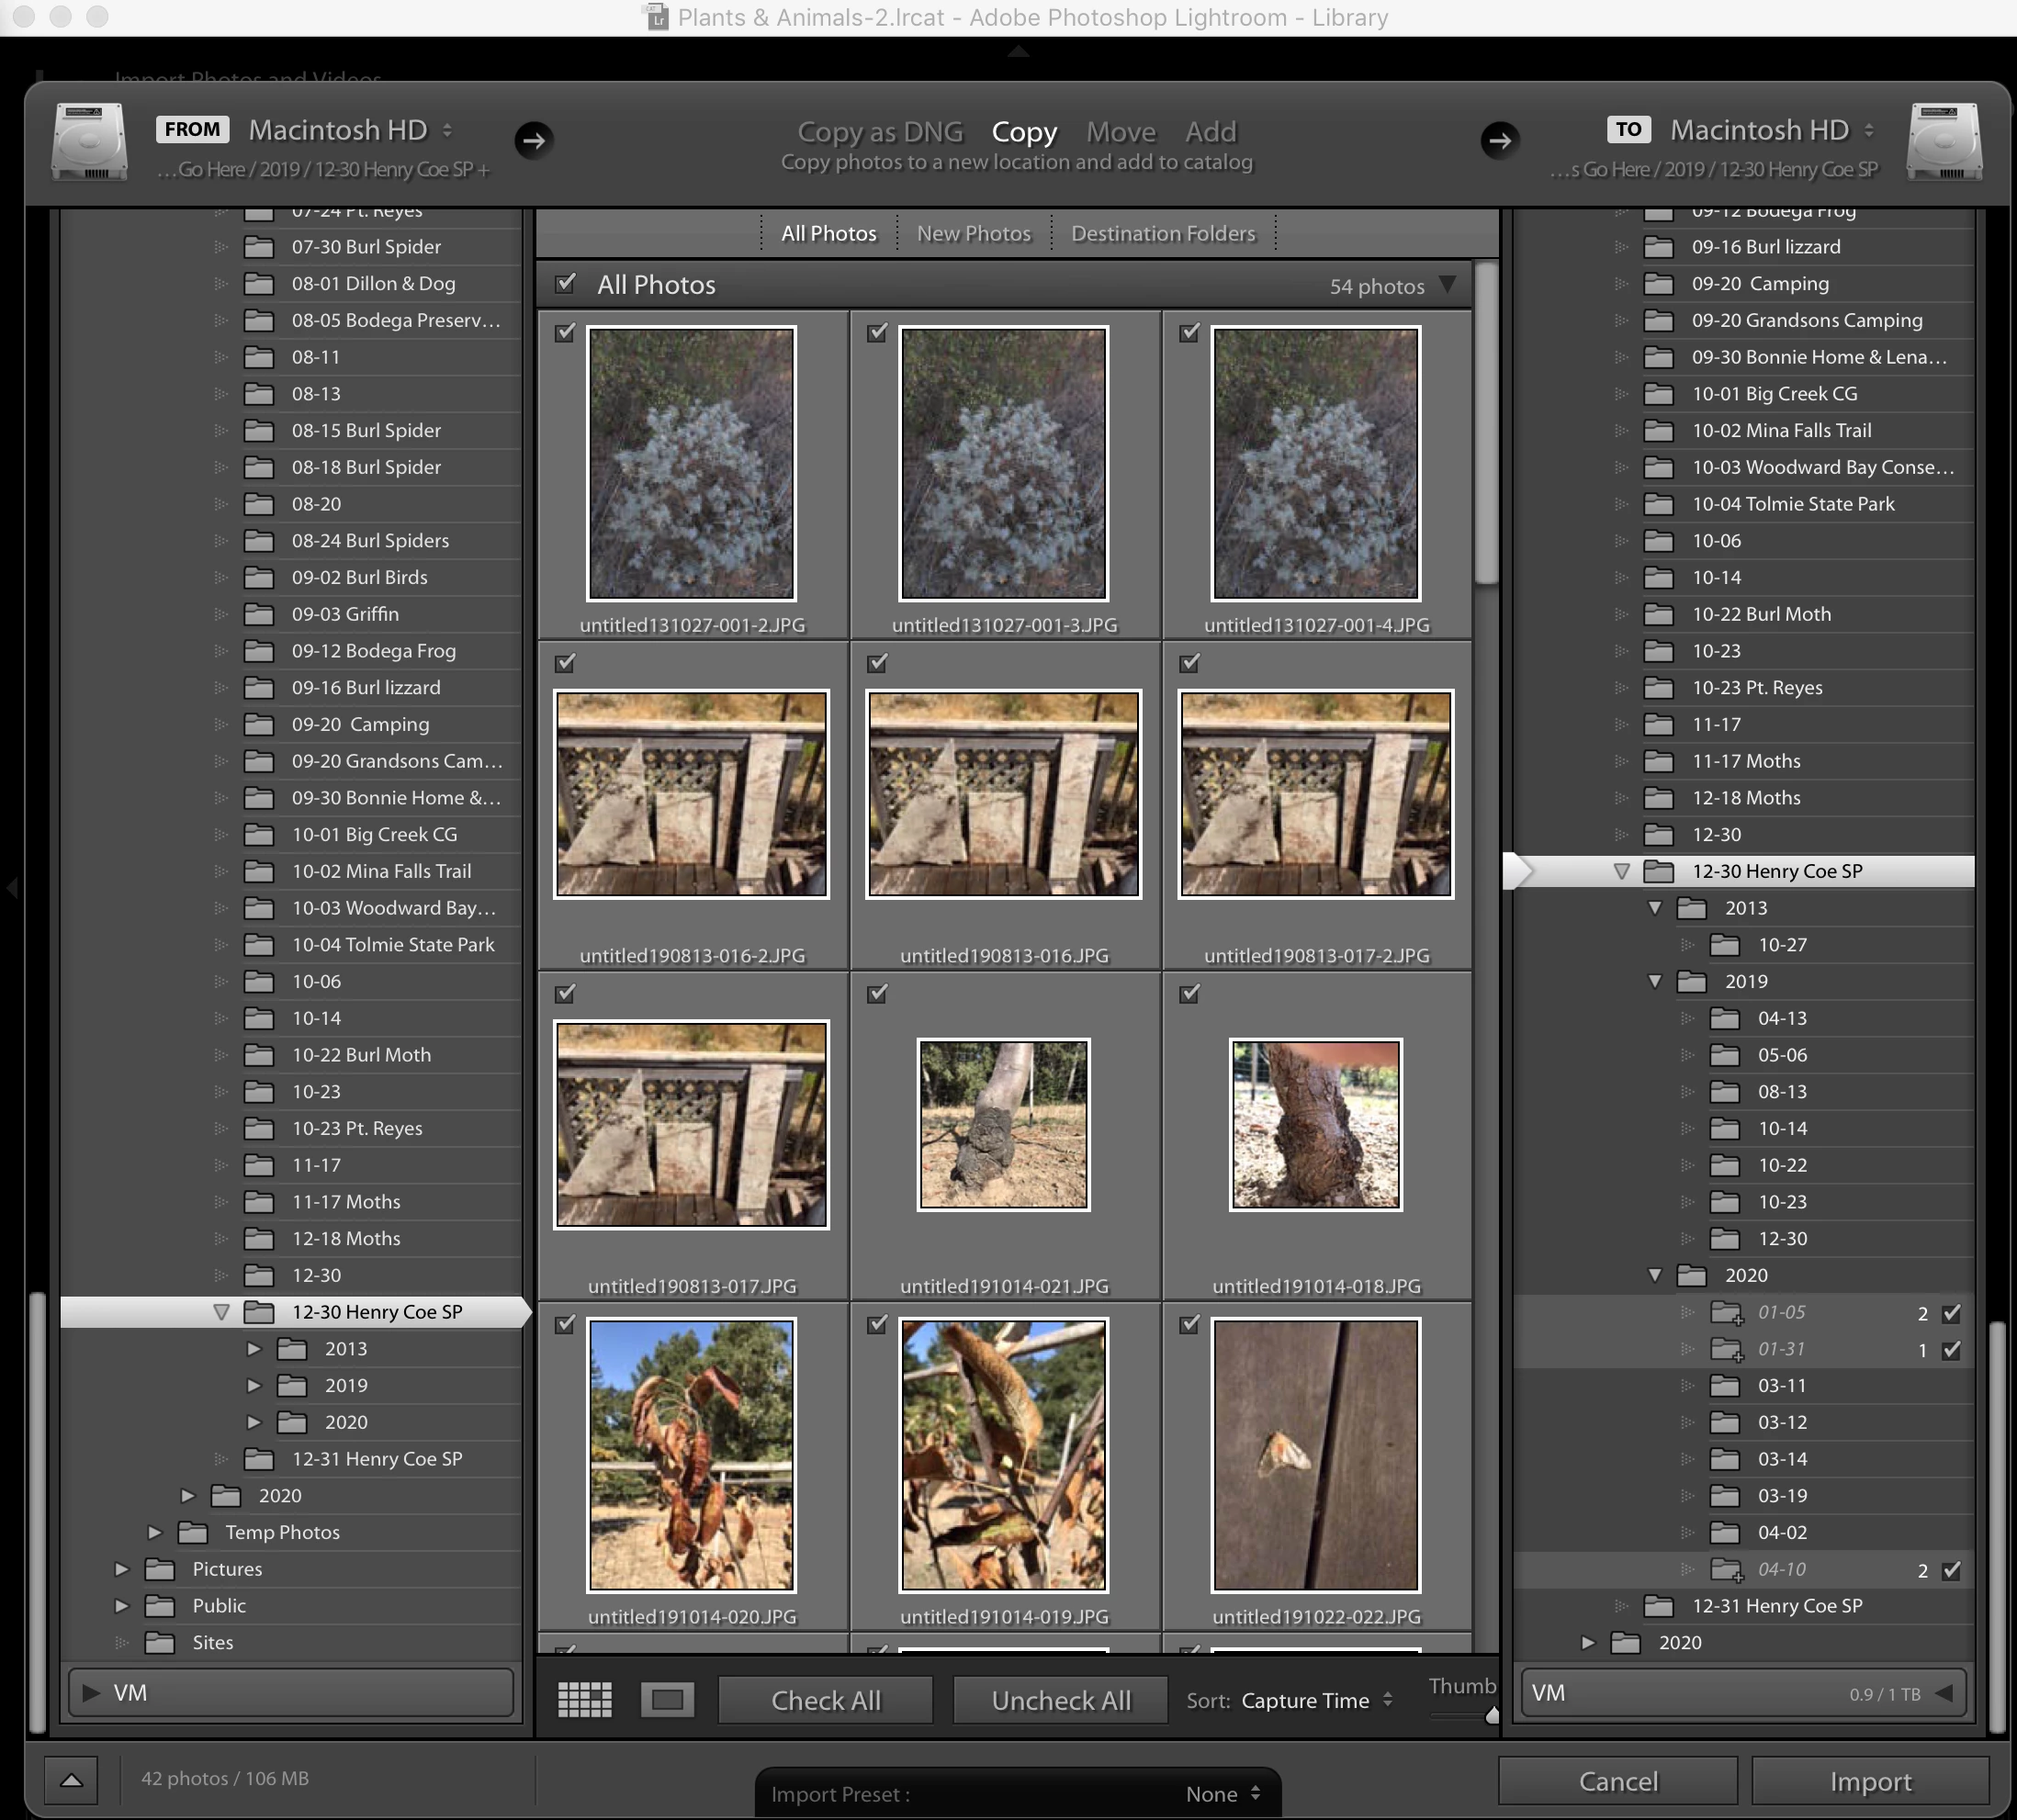Viewport: 2017px width, 1820px height.
Task: Switch to grid view icon
Action: (585, 1699)
